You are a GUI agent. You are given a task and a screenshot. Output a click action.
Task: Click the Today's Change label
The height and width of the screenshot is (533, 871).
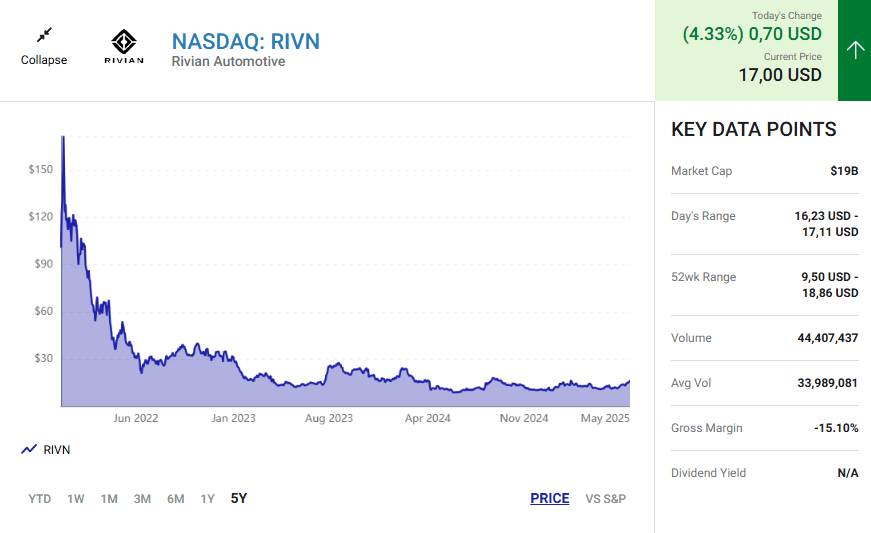787,16
